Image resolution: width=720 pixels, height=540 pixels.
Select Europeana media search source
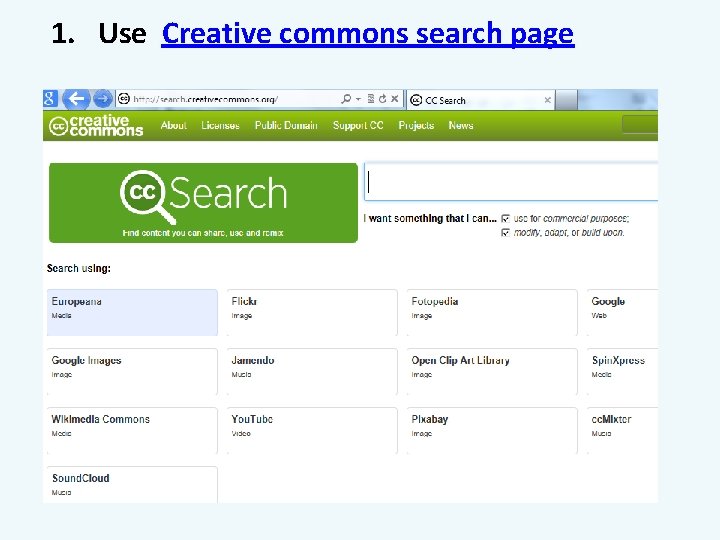coord(132,312)
